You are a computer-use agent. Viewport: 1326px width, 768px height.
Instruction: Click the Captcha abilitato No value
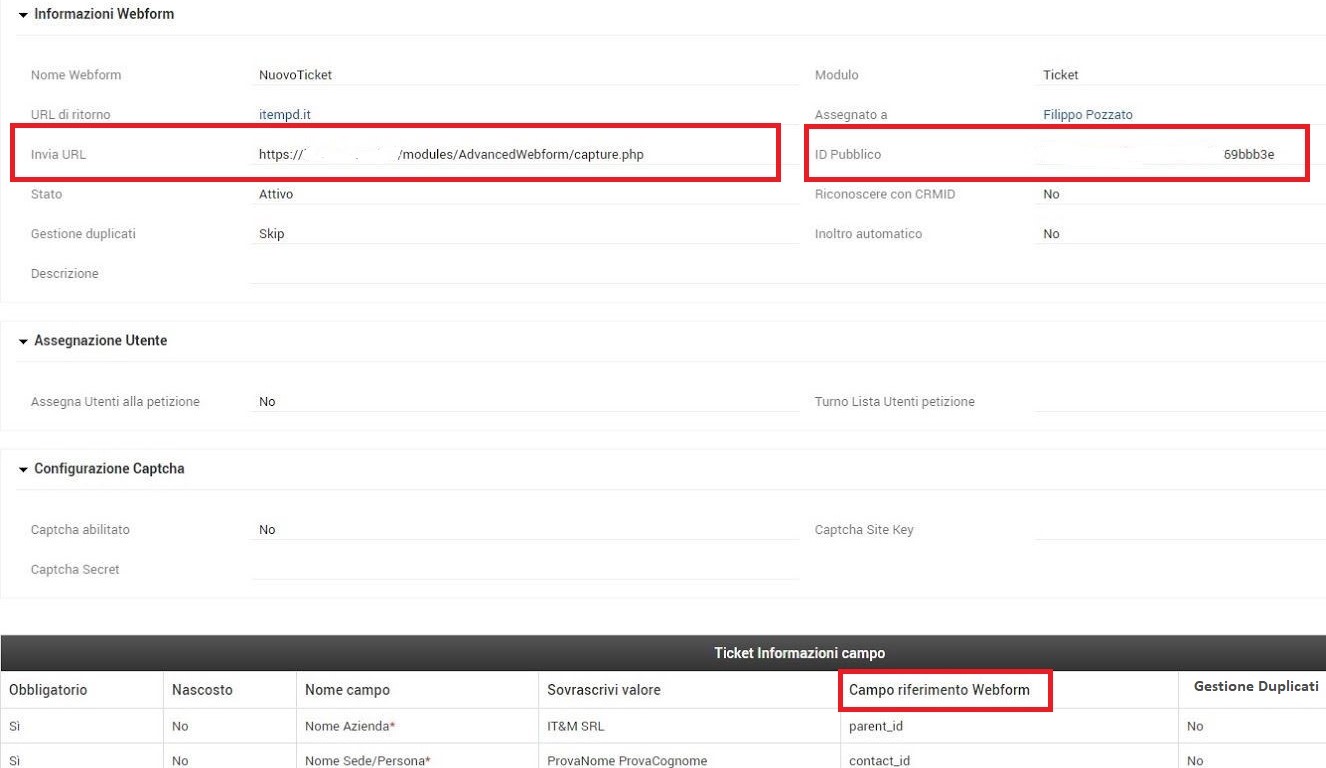[x=267, y=530]
